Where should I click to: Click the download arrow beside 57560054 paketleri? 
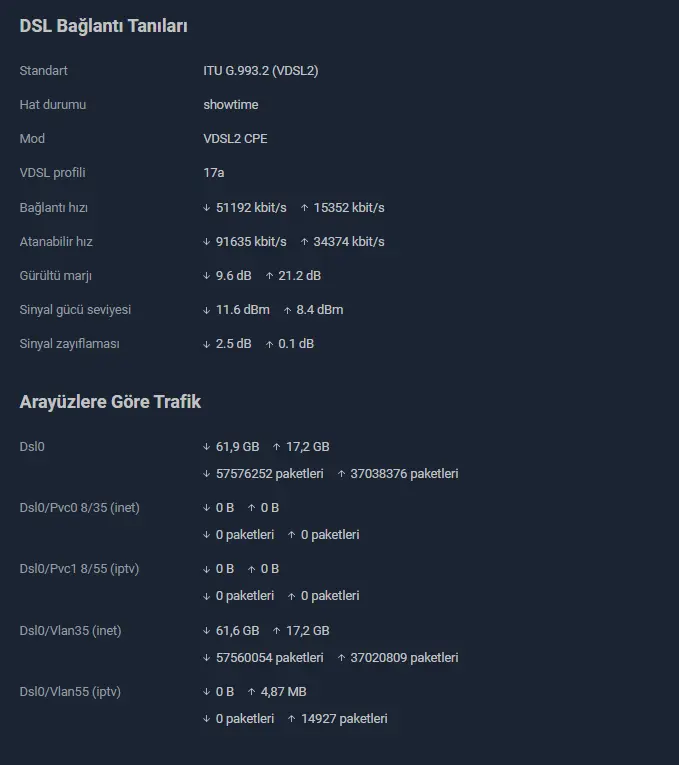pyautogui.click(x=206, y=658)
